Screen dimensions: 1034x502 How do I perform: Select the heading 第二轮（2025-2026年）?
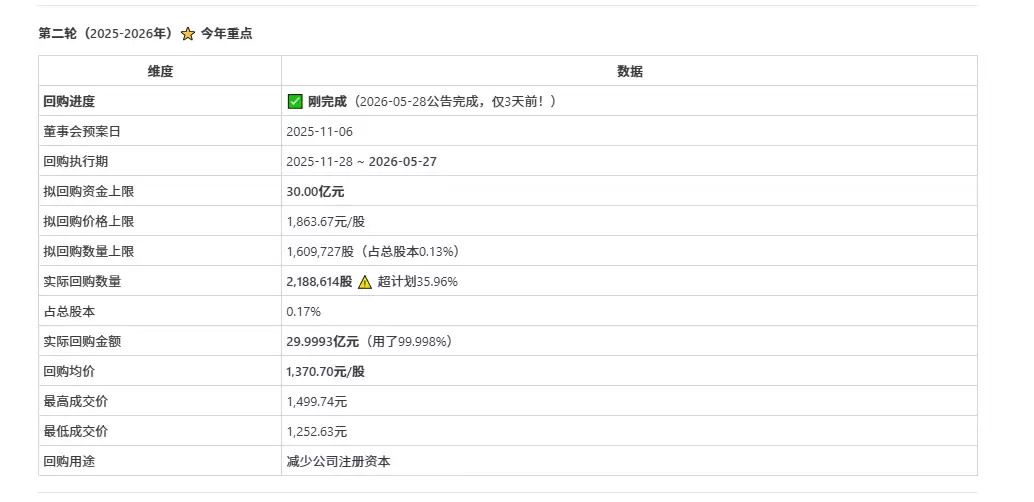point(107,34)
